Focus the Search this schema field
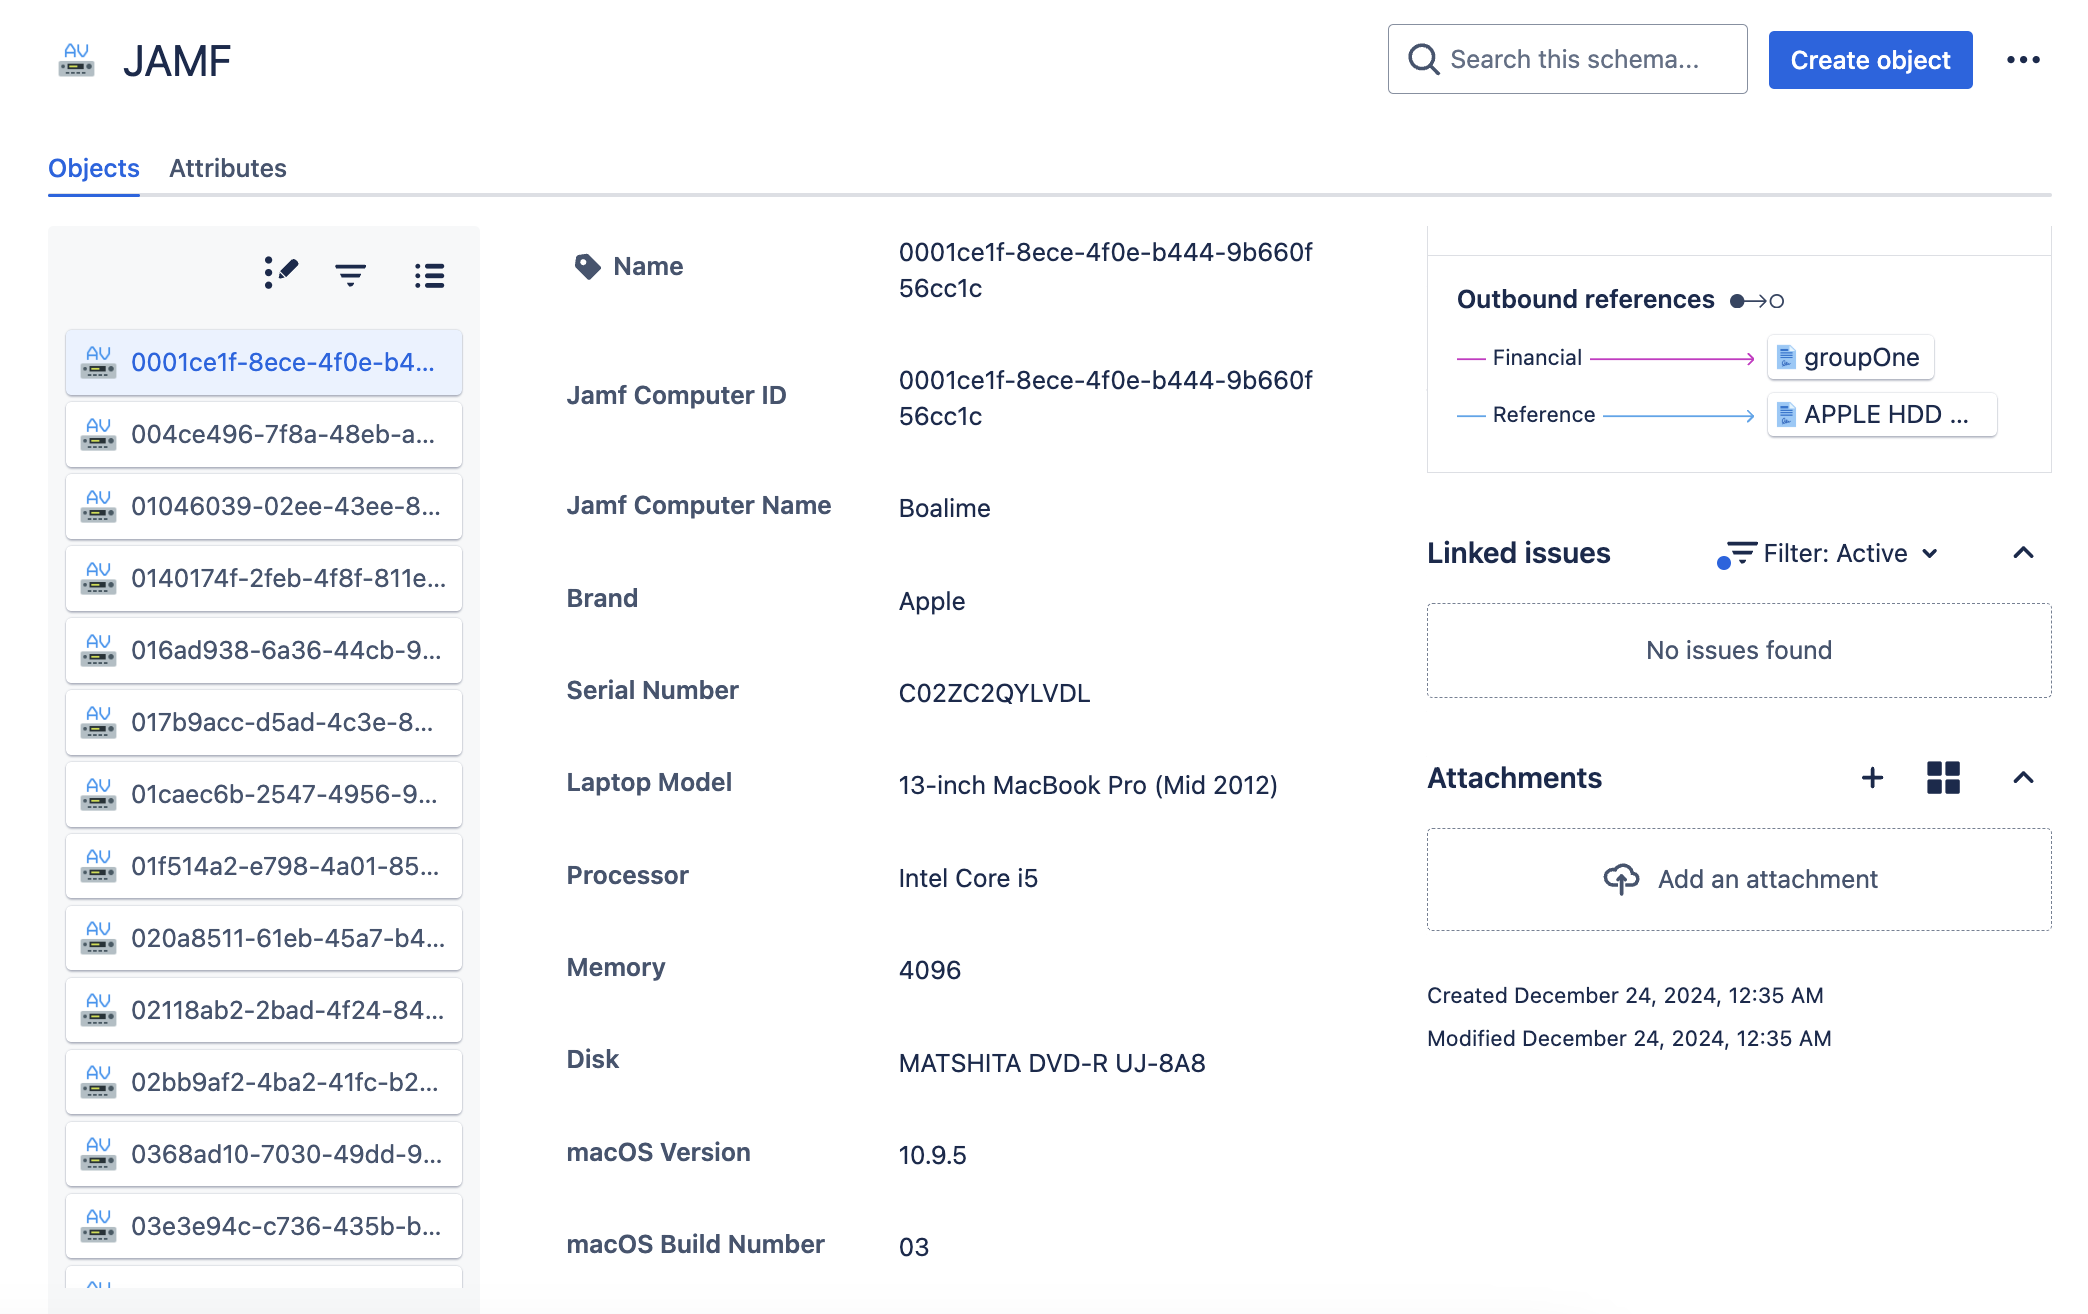This screenshot has width=2088, height=1314. [1567, 59]
